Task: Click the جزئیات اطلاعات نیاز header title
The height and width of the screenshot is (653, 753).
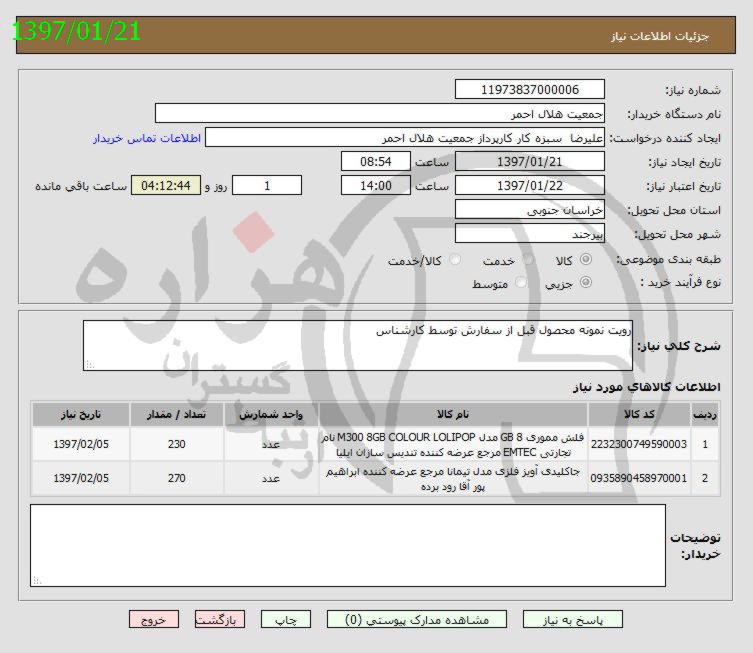Action: click(x=660, y=36)
